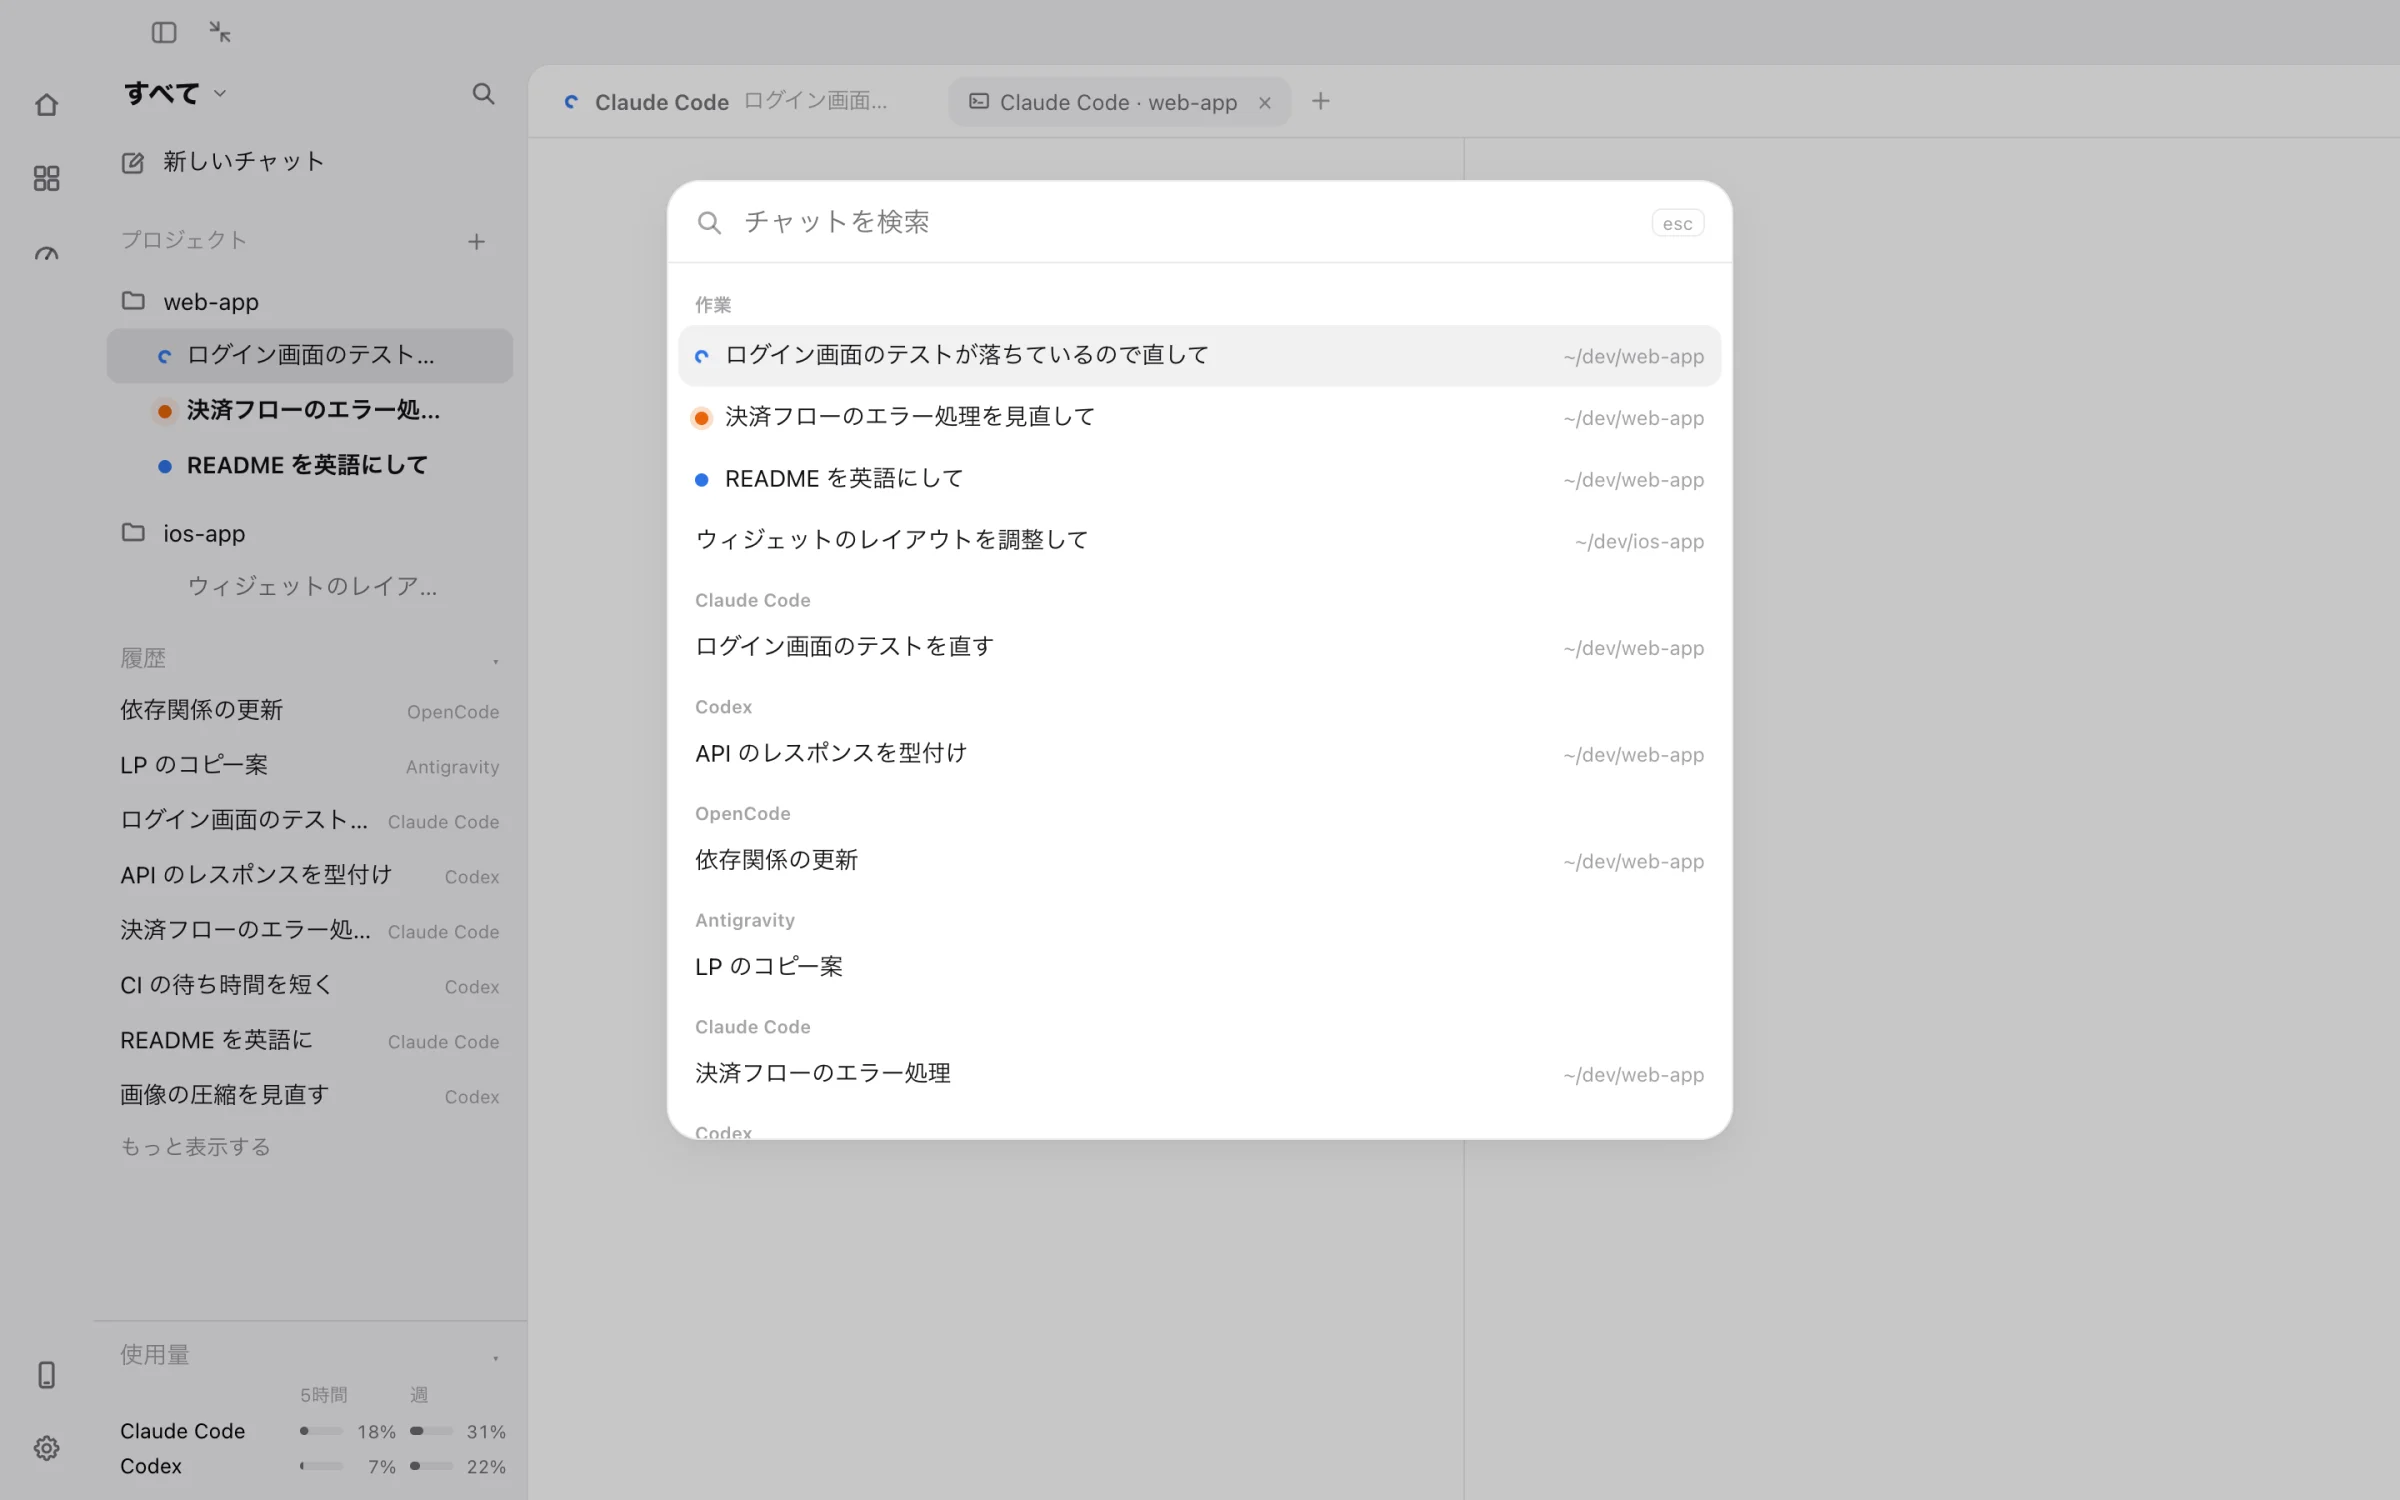
Task: Click Codex 週 usage bar 22%
Action: click(x=431, y=1466)
